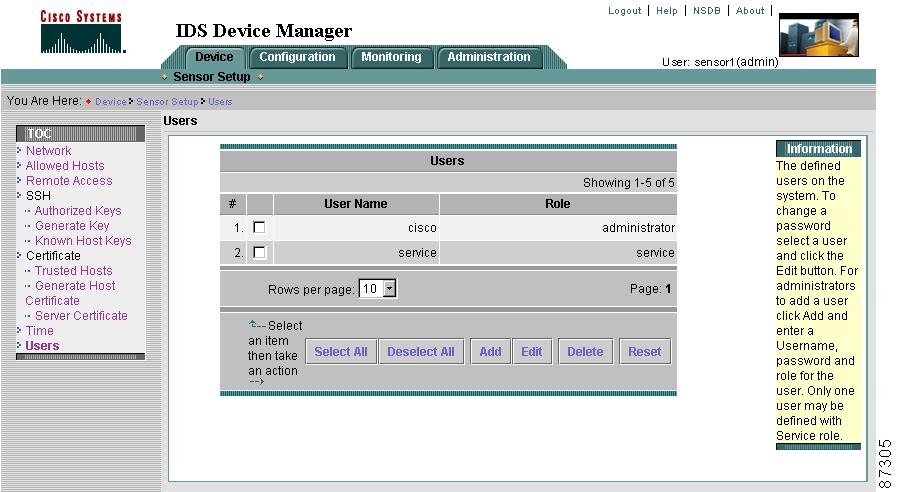Click the Cisco Systems logo

(81, 32)
